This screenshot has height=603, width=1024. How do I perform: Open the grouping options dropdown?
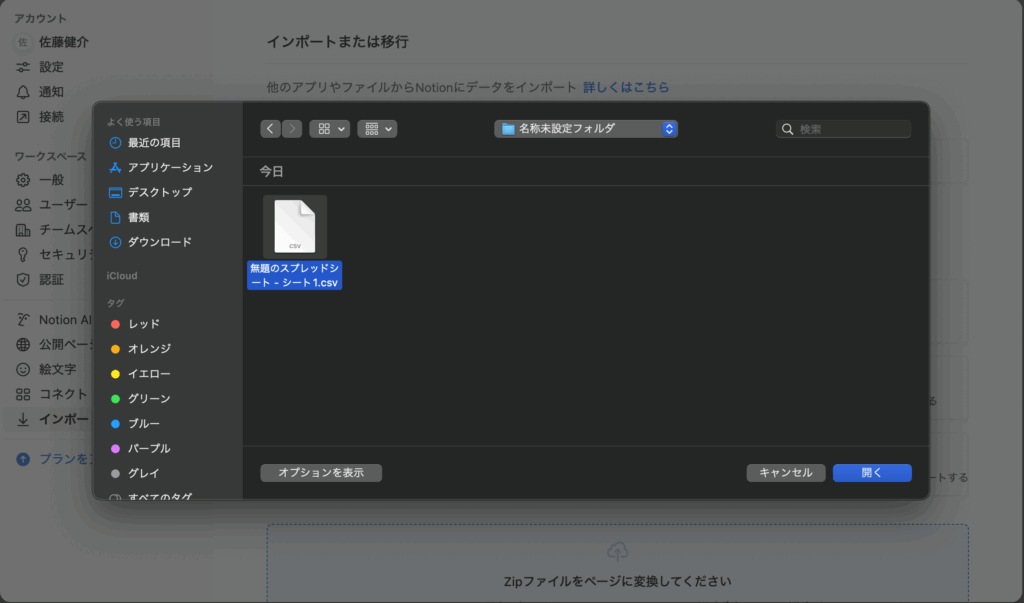377,129
